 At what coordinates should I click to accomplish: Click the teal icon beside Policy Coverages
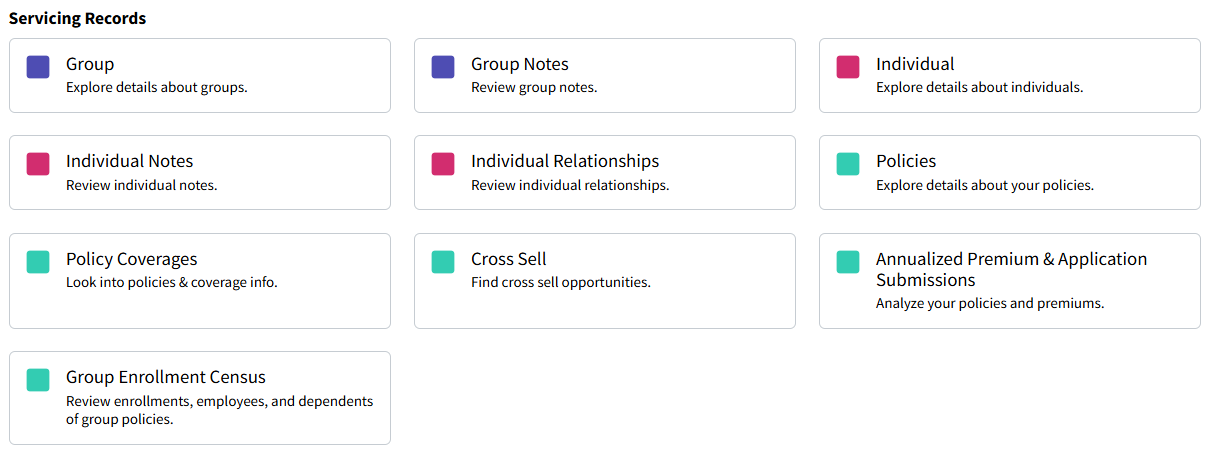pyautogui.click(x=38, y=262)
